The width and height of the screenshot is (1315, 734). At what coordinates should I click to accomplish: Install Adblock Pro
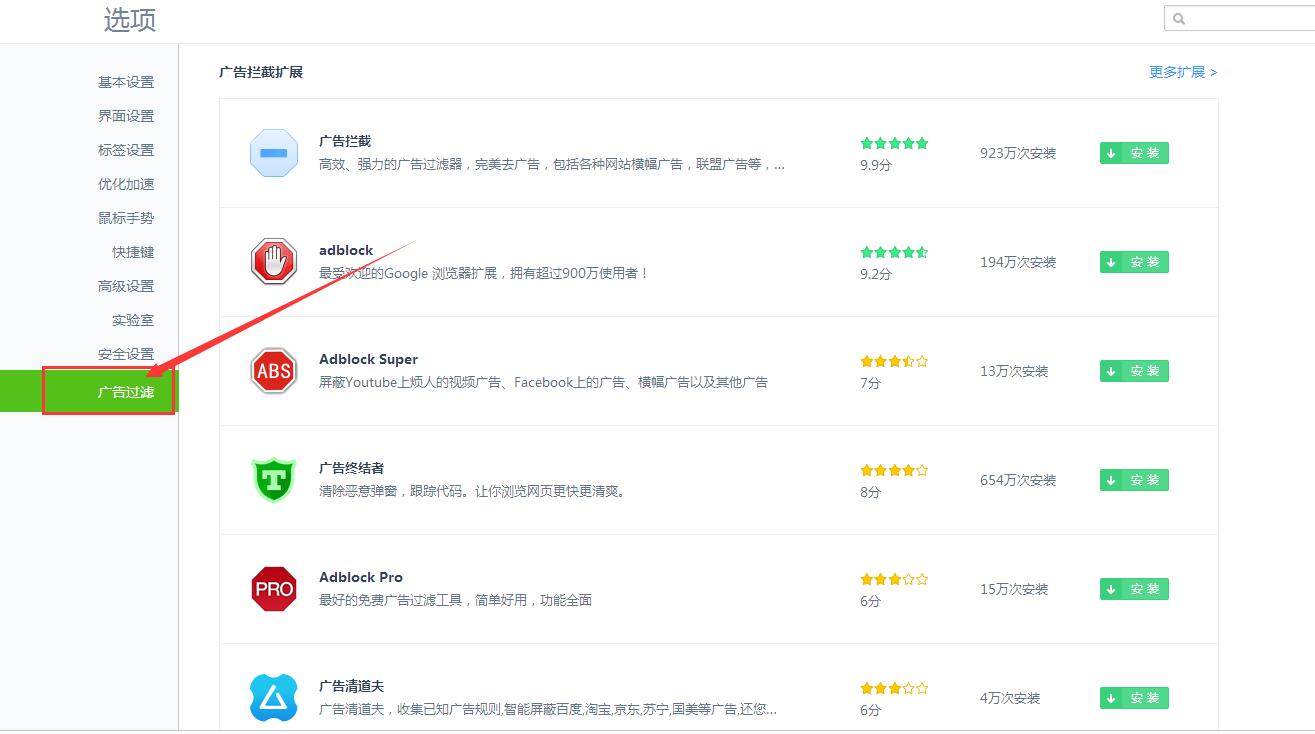[x=1133, y=589]
